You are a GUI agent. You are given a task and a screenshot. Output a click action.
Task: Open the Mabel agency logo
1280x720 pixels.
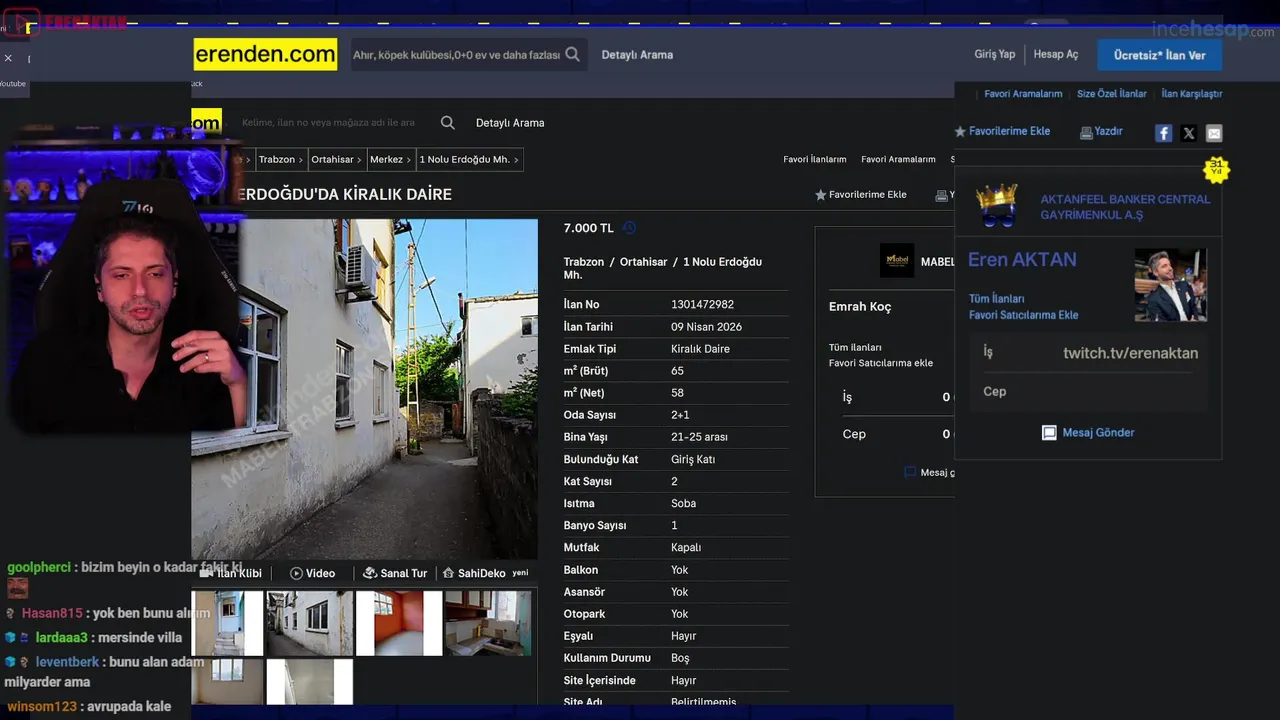coord(897,261)
